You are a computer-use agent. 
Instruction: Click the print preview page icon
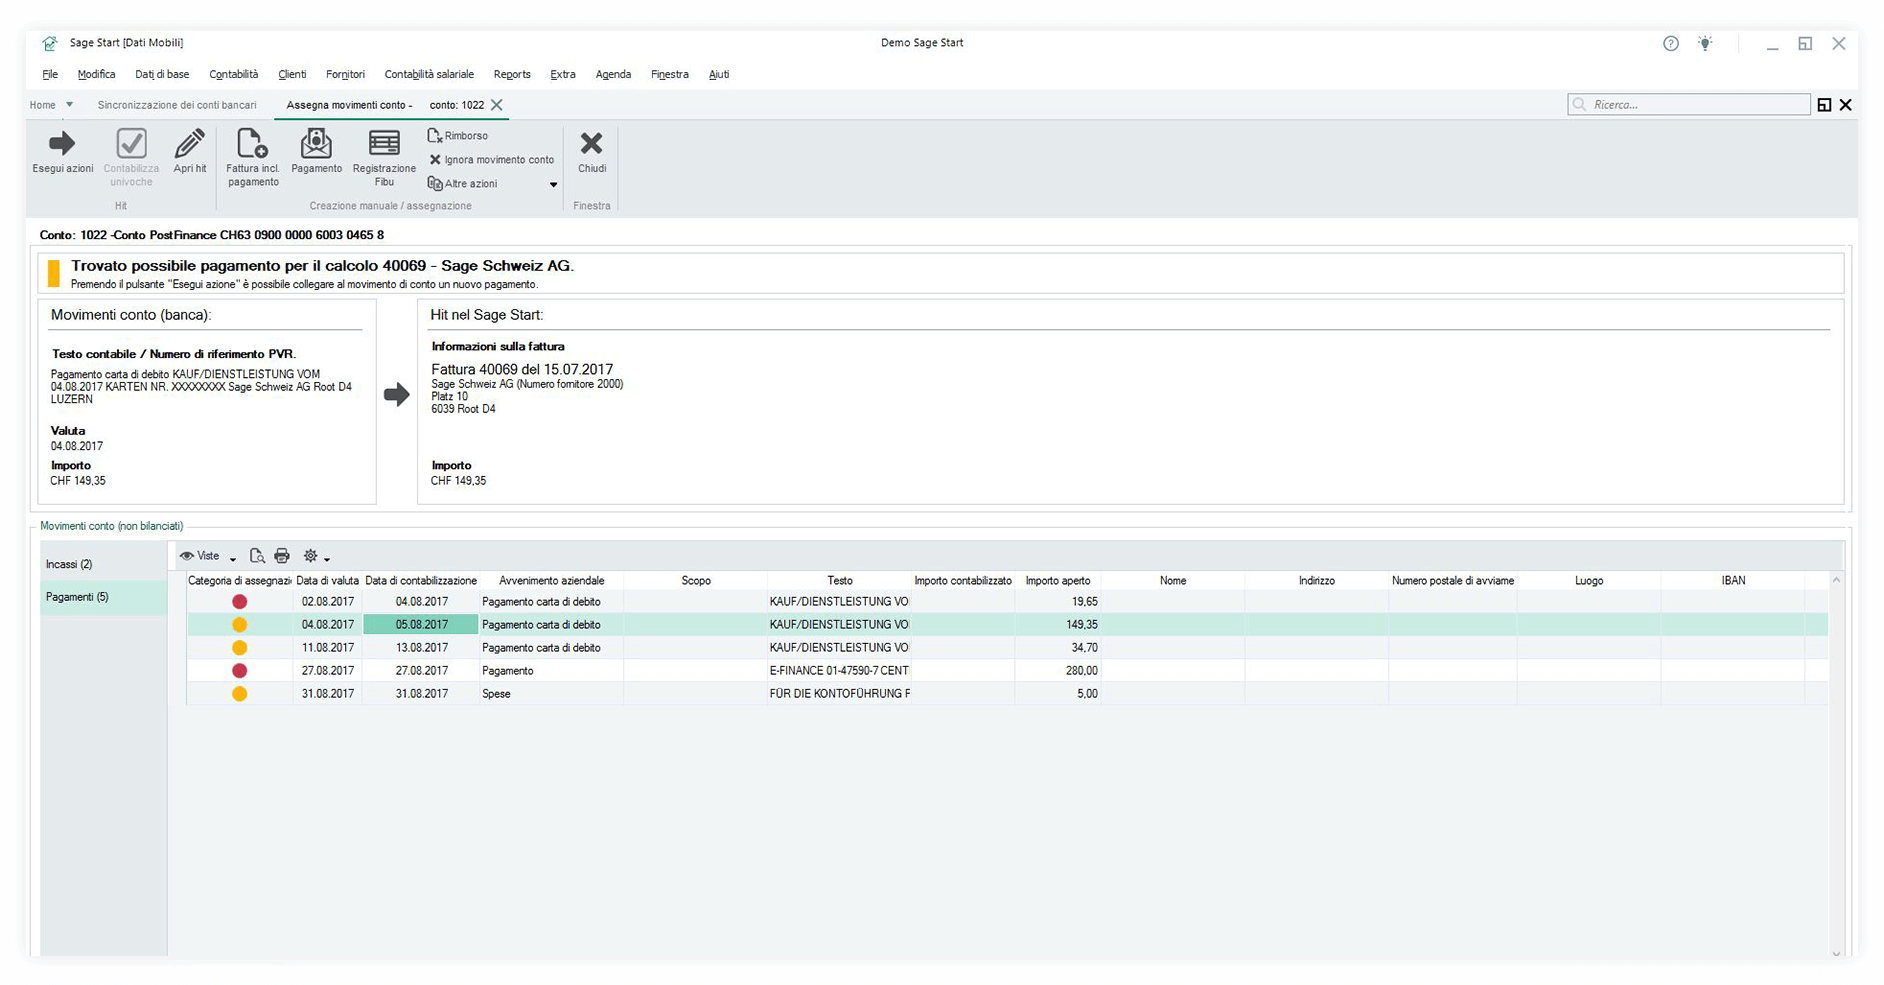click(x=257, y=556)
